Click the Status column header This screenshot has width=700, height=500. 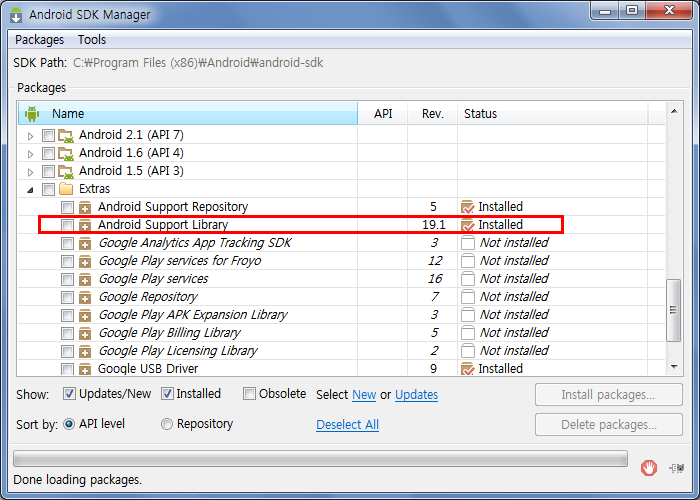pyautogui.click(x=553, y=114)
